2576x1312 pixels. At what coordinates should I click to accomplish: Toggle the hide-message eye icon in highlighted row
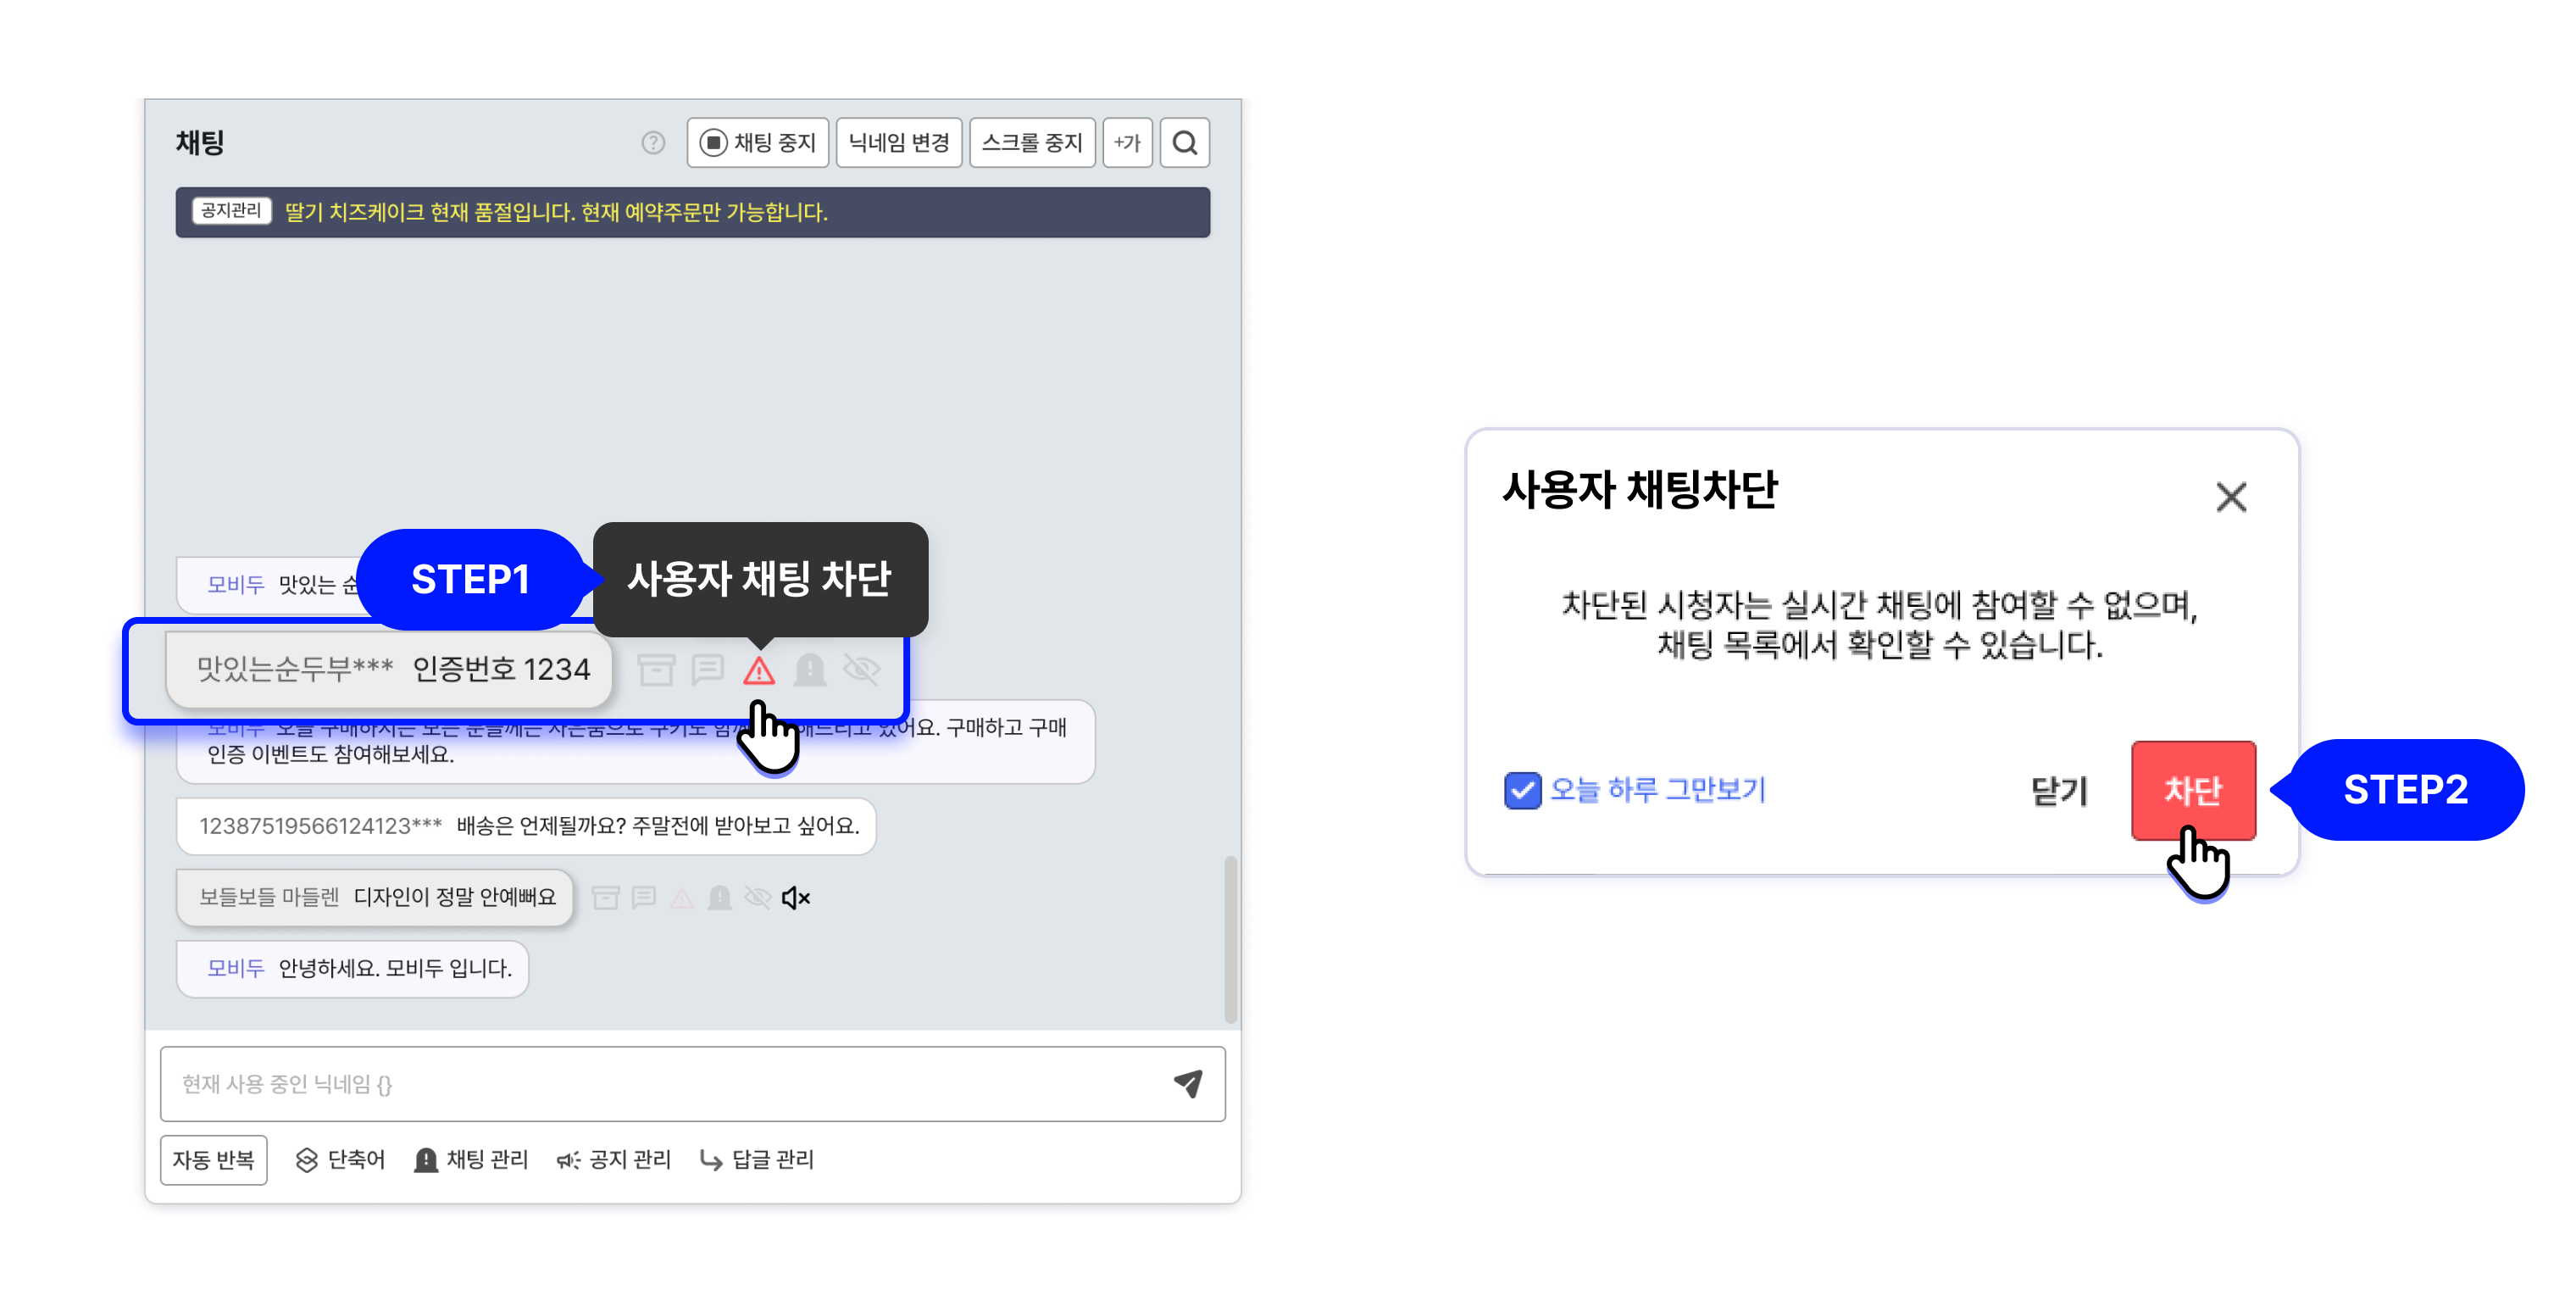(861, 670)
